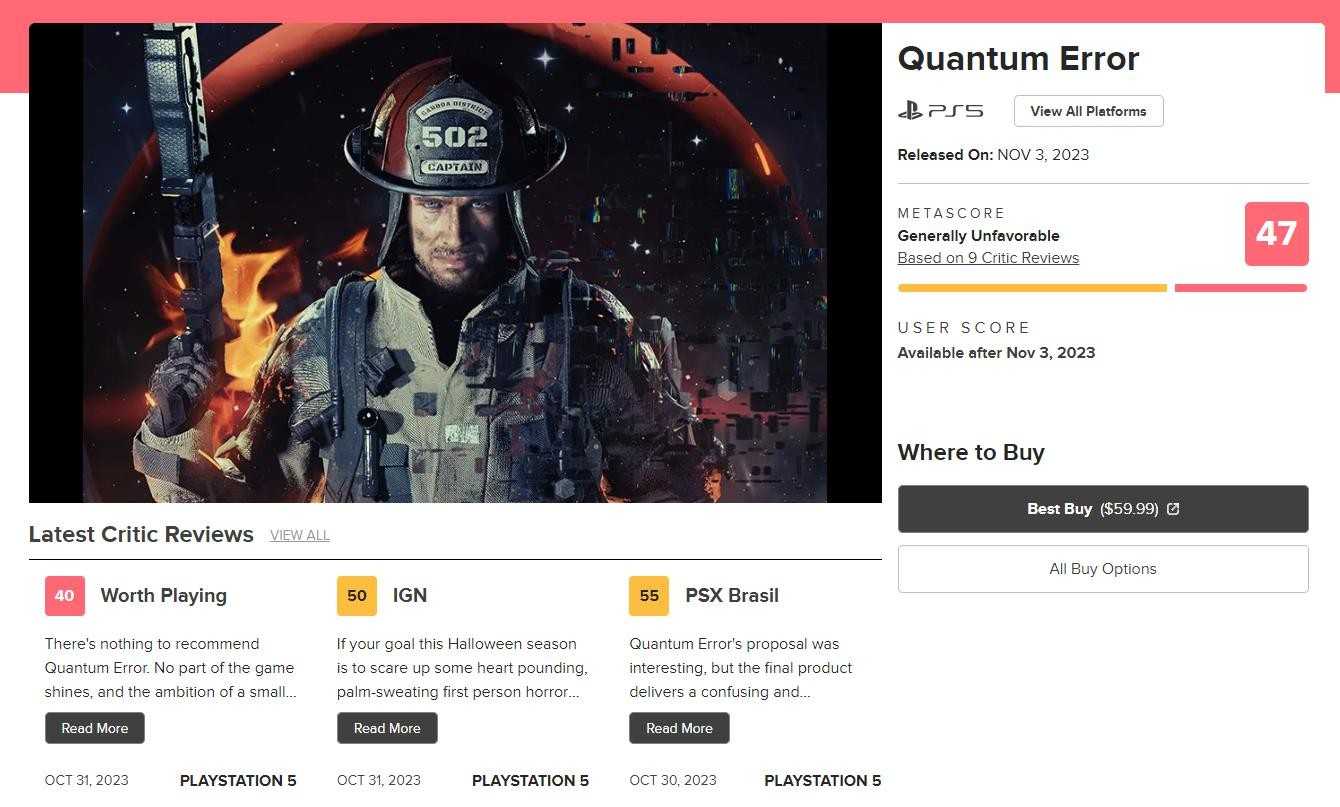The height and width of the screenshot is (807, 1340).
Task: Open Based on 9 Critic Reviews link
Action: tap(988, 258)
